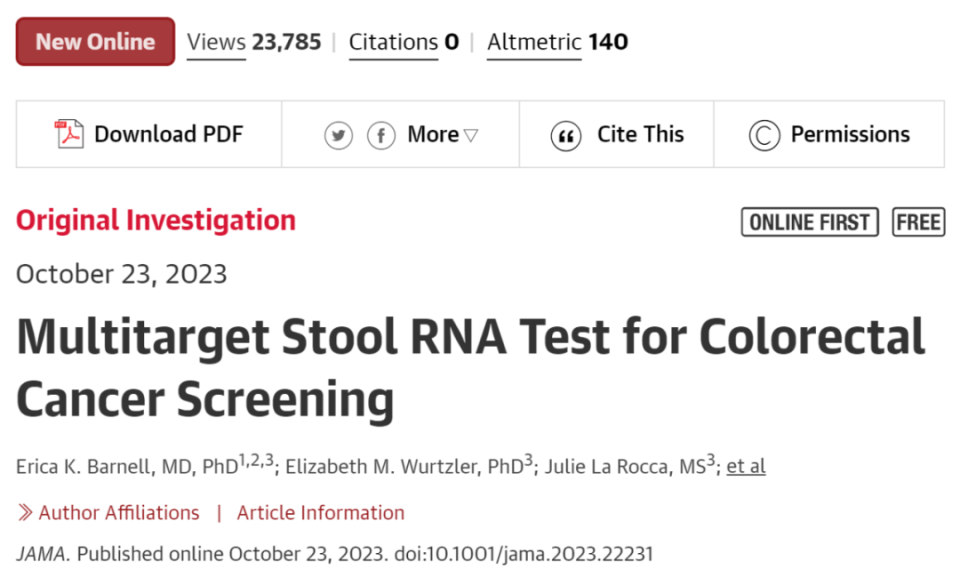Click the PDF file icon
Screen dimensions: 960x577
(x=68, y=134)
